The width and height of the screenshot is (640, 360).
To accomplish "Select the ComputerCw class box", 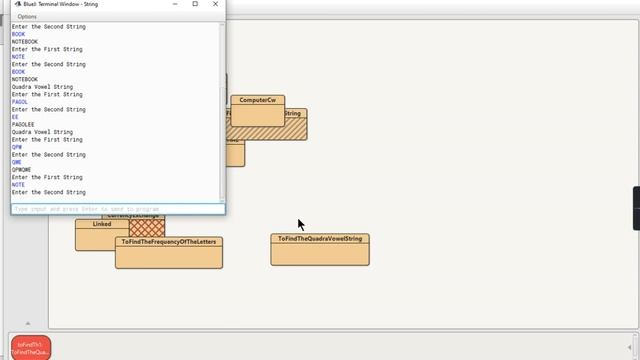I will coord(258,111).
